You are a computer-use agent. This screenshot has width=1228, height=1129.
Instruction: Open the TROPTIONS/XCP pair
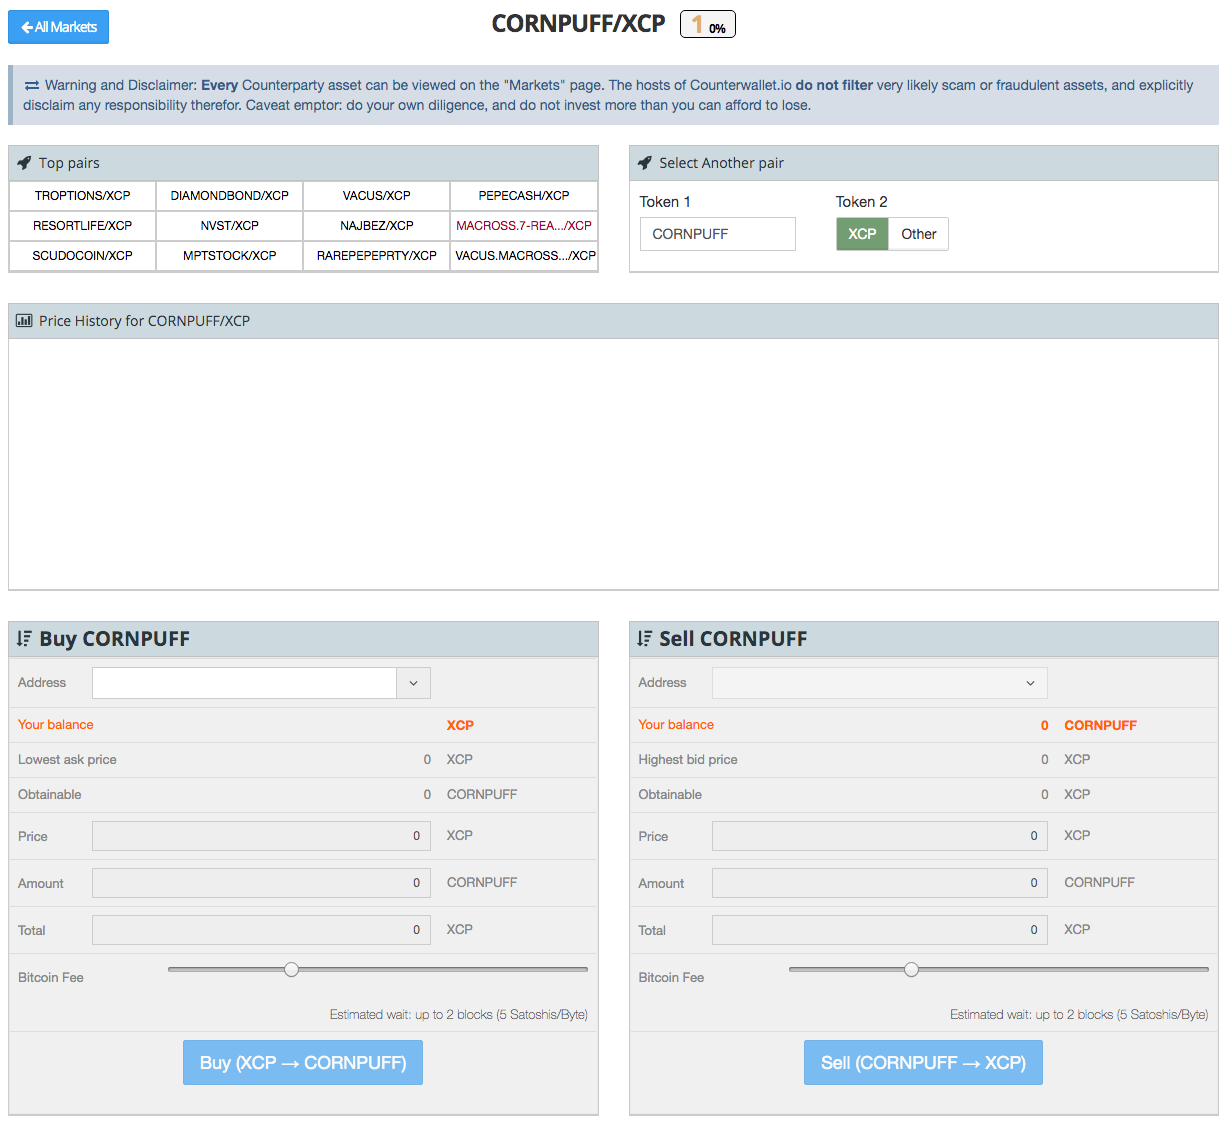point(83,196)
